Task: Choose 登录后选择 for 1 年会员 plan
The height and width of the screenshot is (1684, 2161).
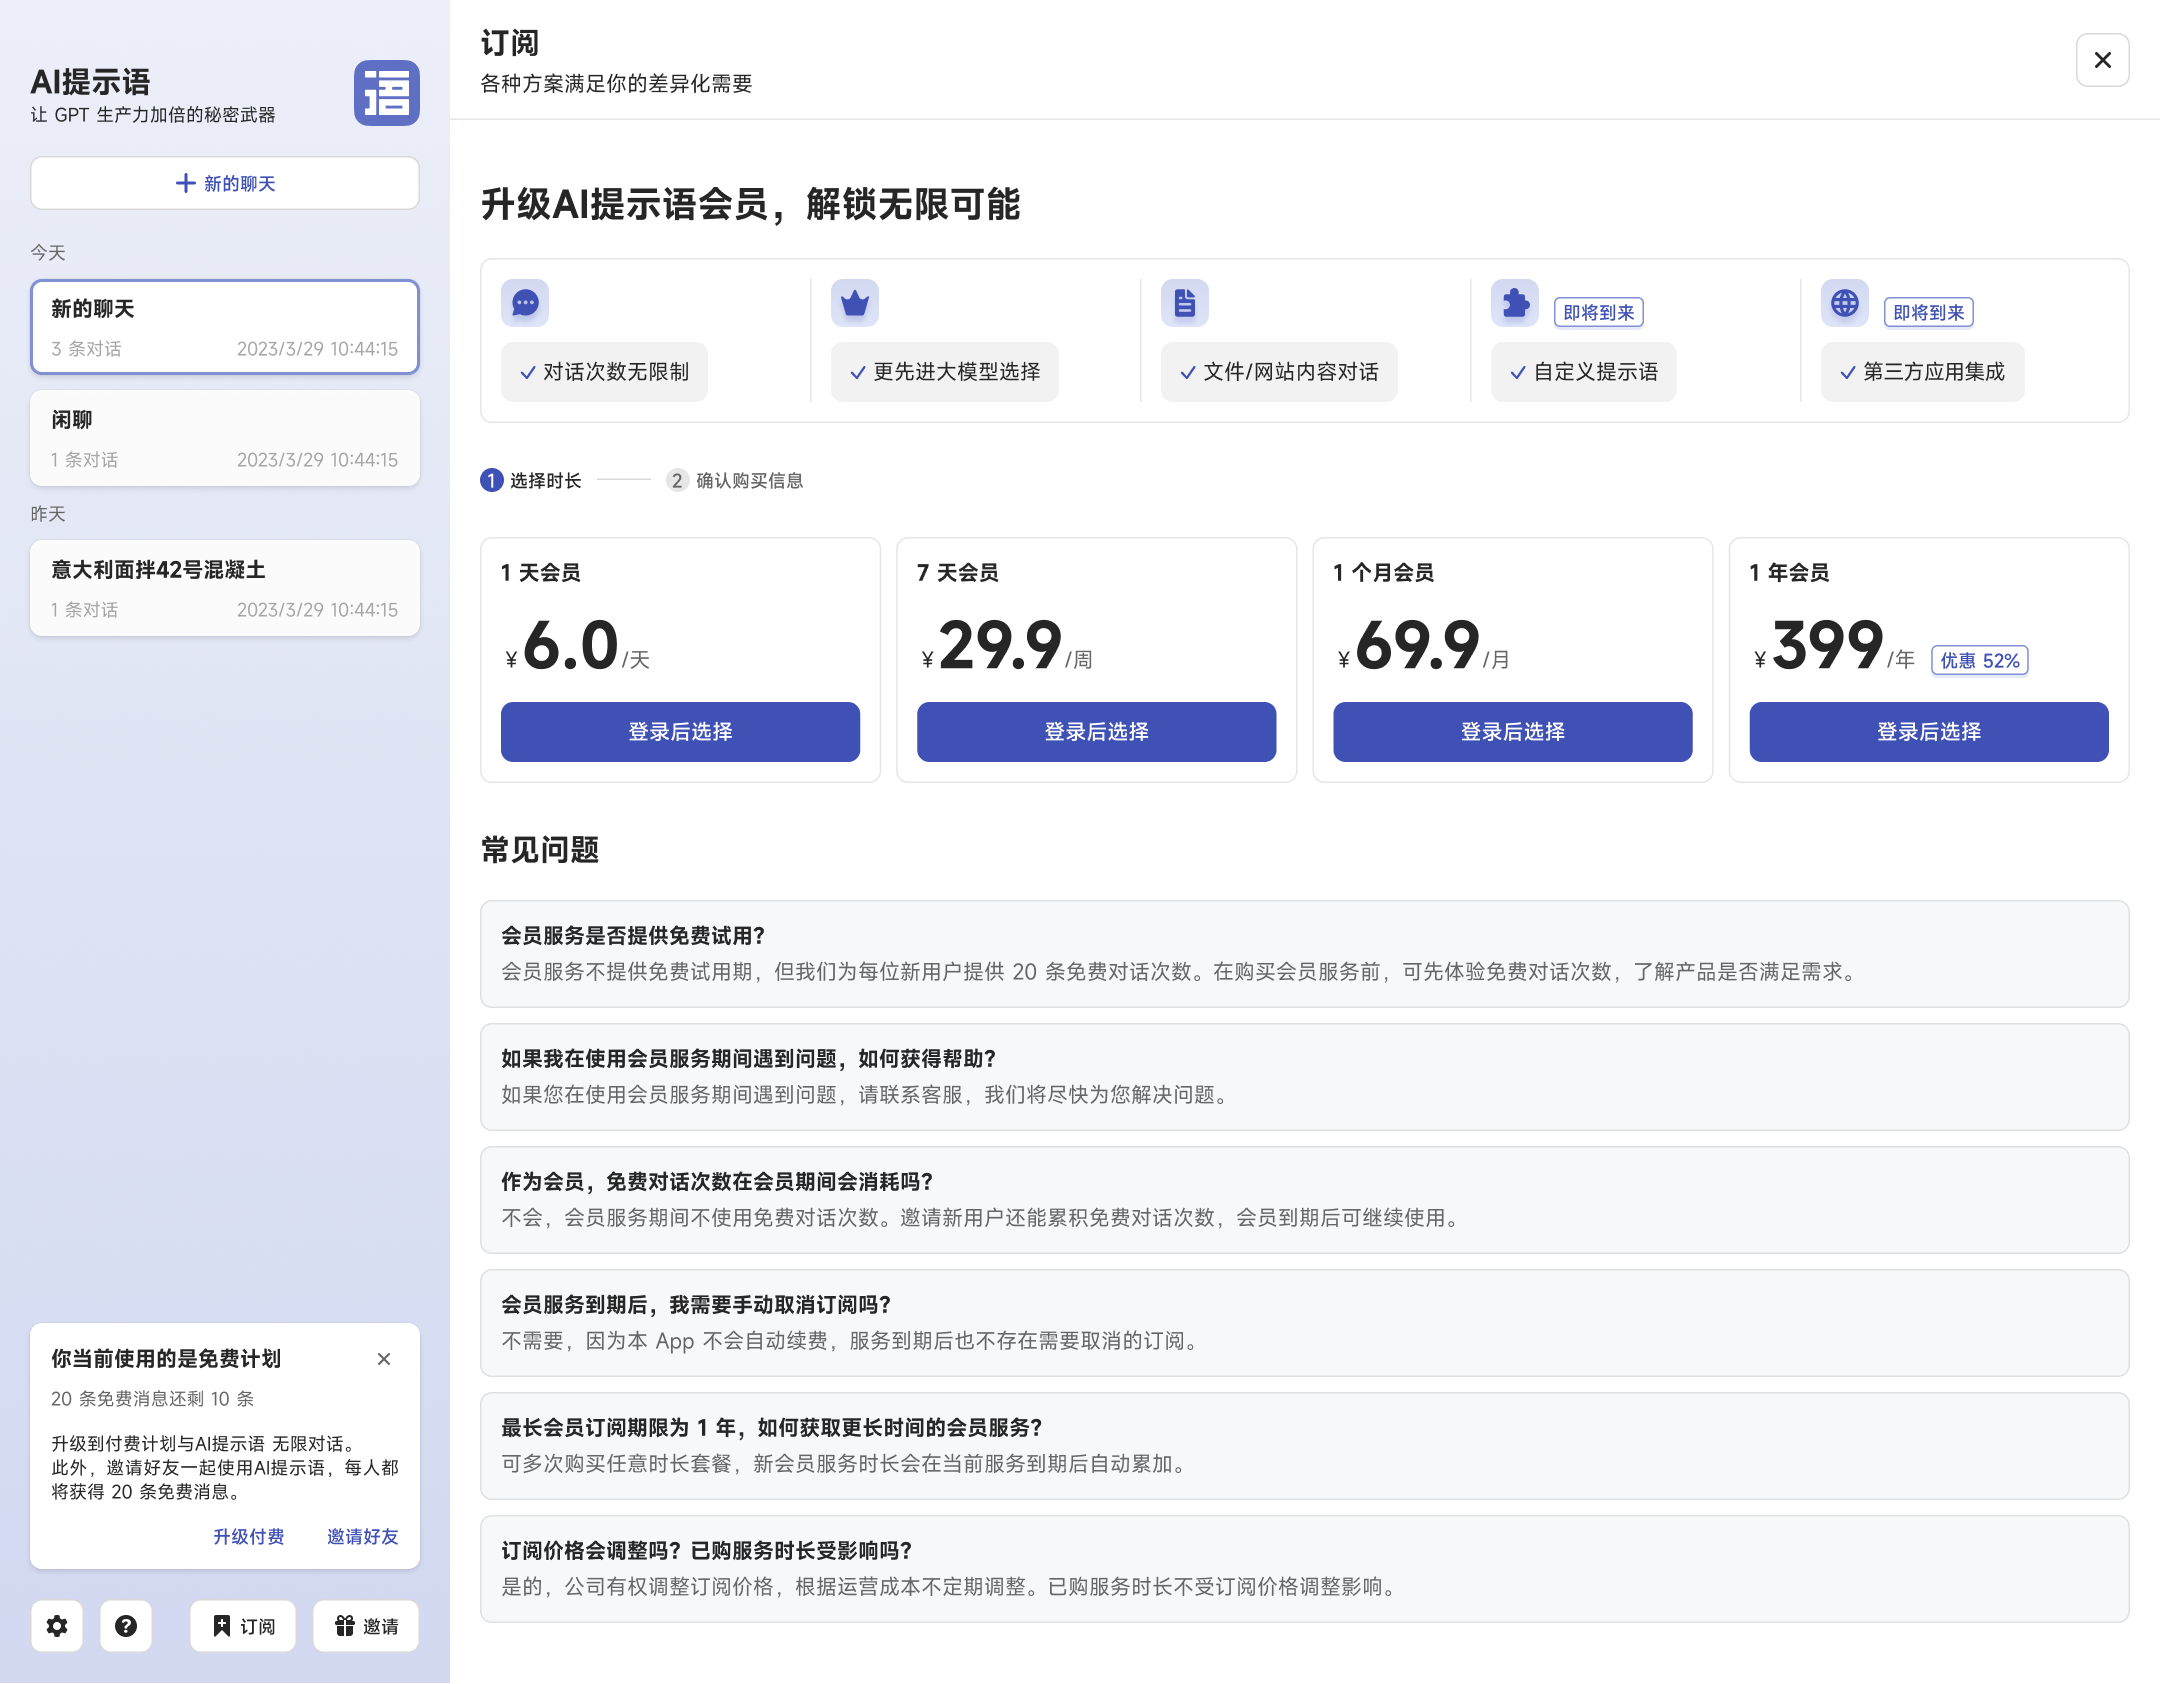Action: point(1929,732)
